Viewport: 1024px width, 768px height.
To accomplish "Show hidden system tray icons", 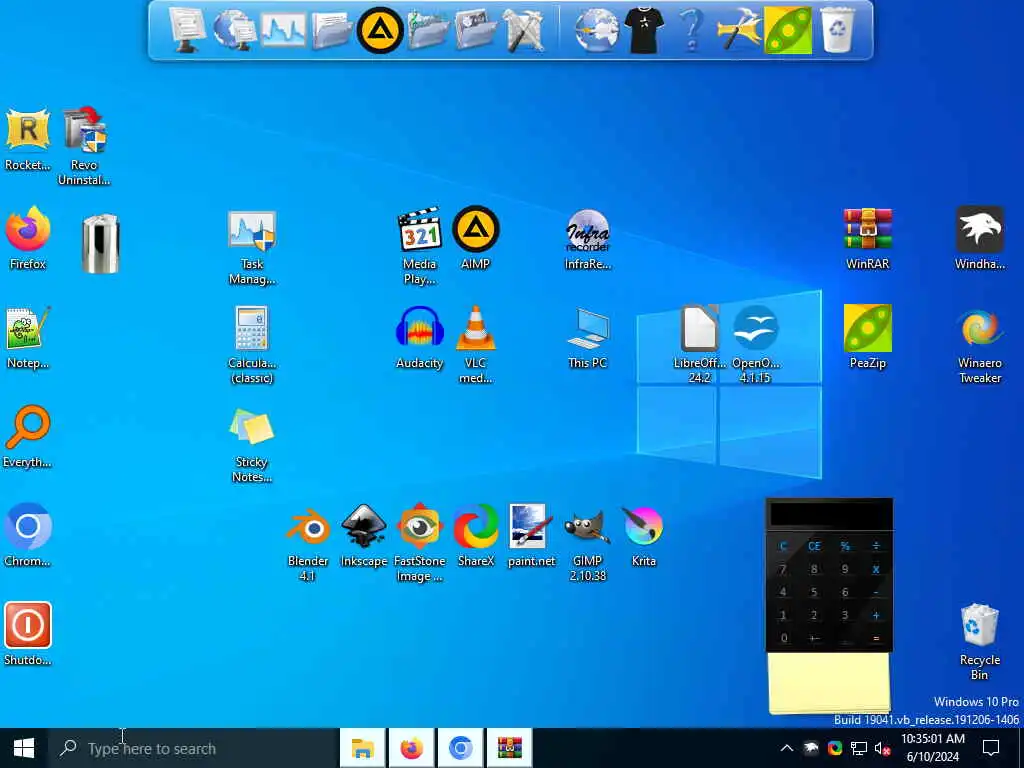I will [787, 748].
